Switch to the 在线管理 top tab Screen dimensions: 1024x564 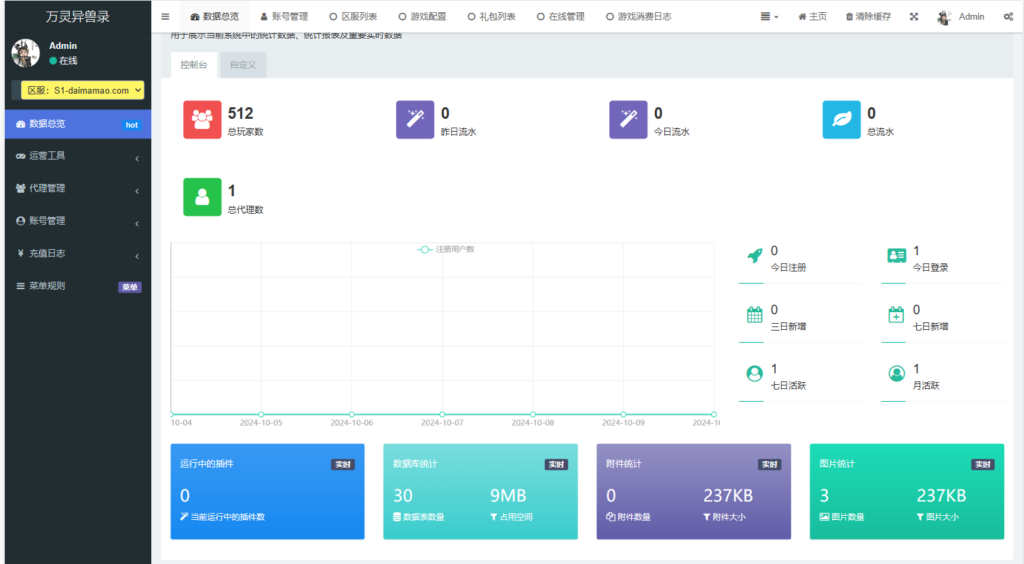(561, 16)
